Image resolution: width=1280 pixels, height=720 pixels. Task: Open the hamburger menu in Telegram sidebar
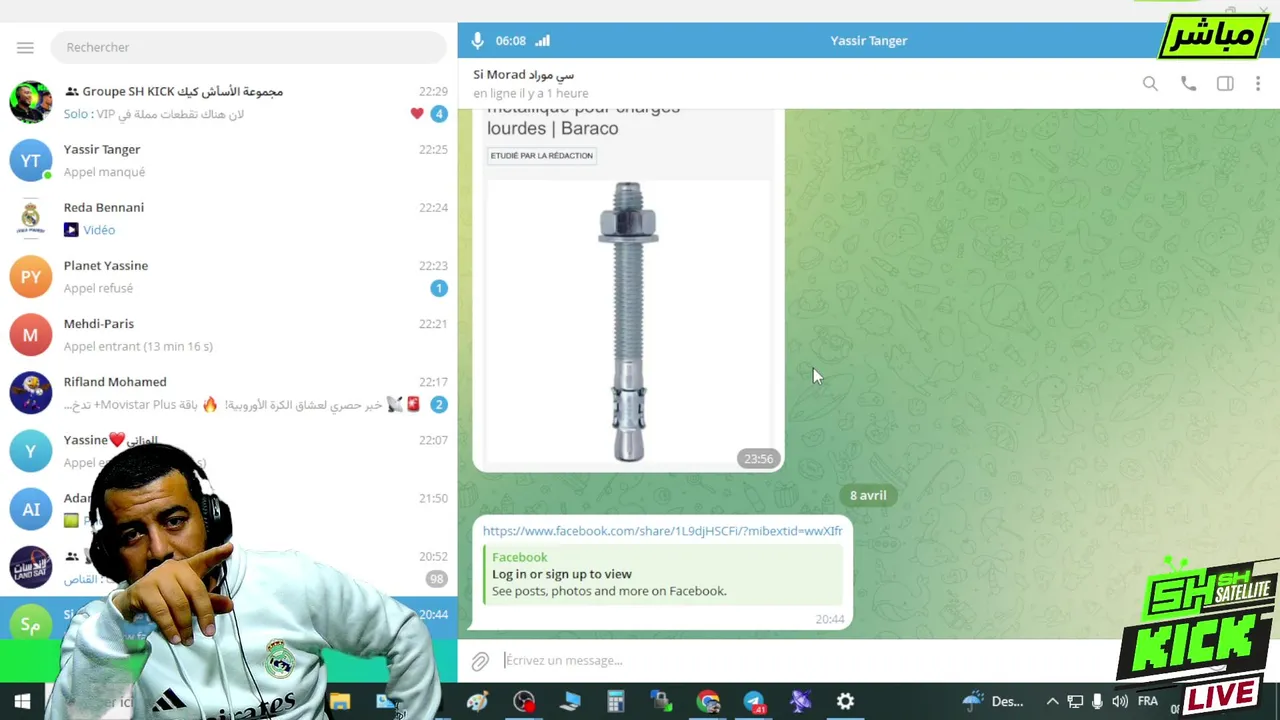point(25,47)
